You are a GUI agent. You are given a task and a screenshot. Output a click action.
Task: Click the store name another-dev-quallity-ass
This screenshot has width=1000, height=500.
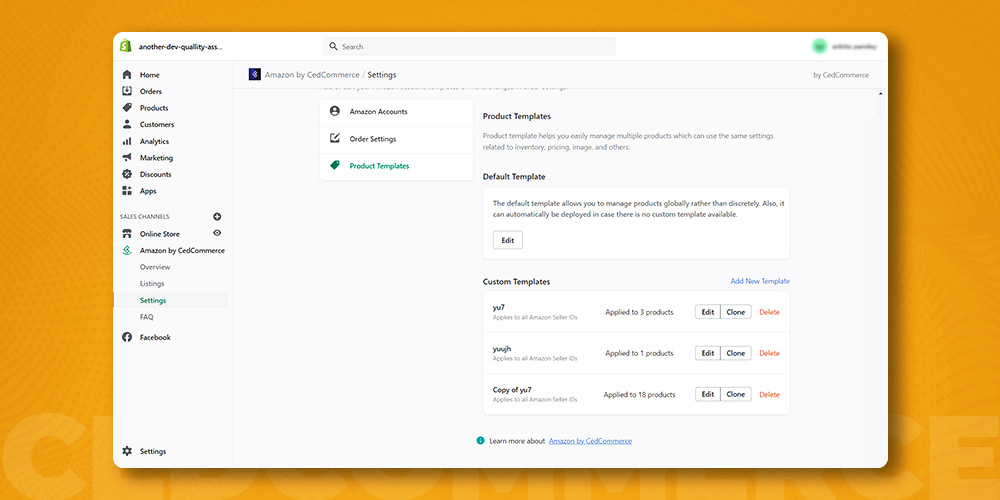coord(180,47)
